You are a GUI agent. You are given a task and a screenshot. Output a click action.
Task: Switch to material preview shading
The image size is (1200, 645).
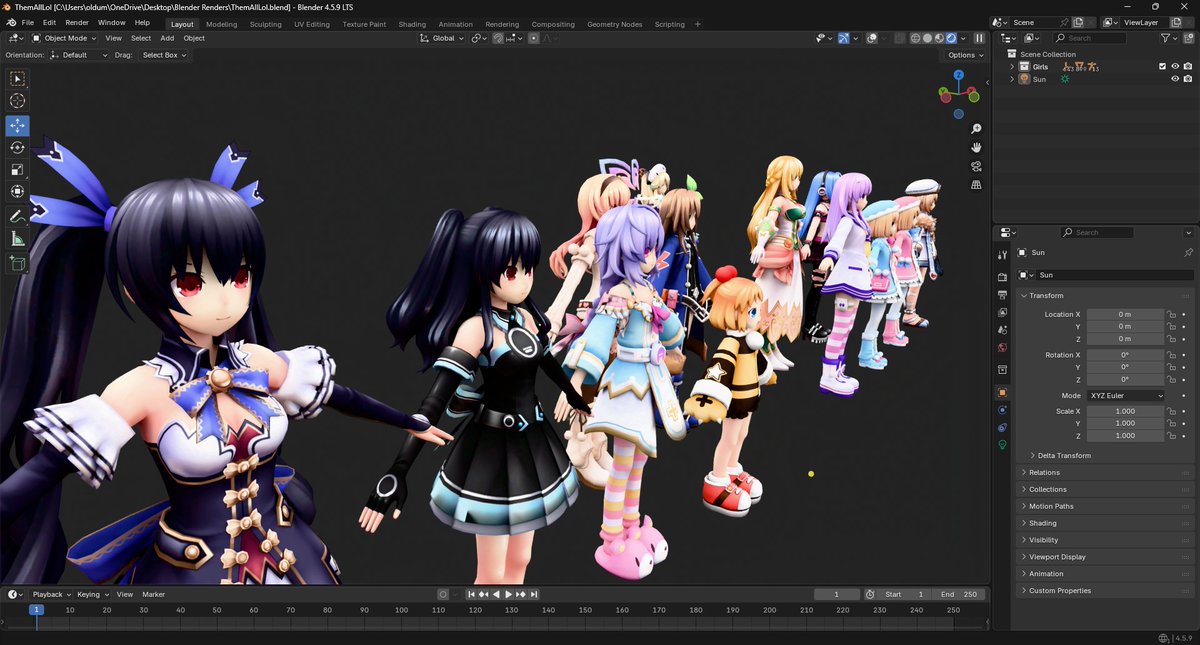(939, 38)
